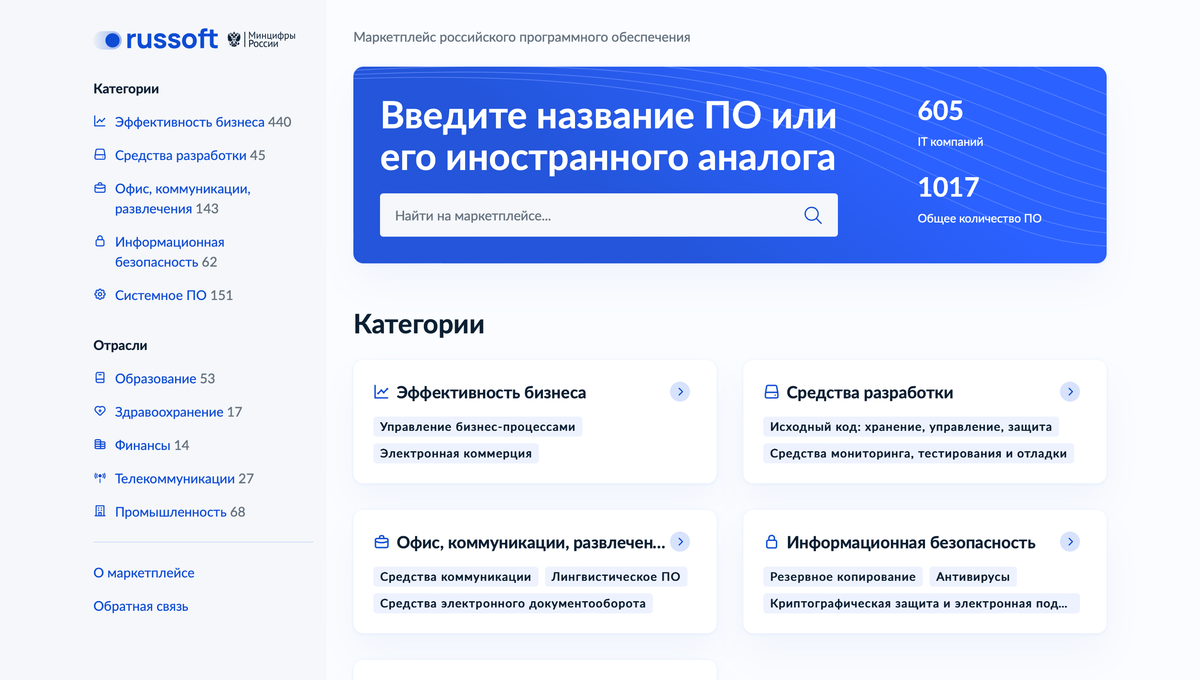
Task: Select the Средства коммуникации tag
Action: [x=456, y=576]
